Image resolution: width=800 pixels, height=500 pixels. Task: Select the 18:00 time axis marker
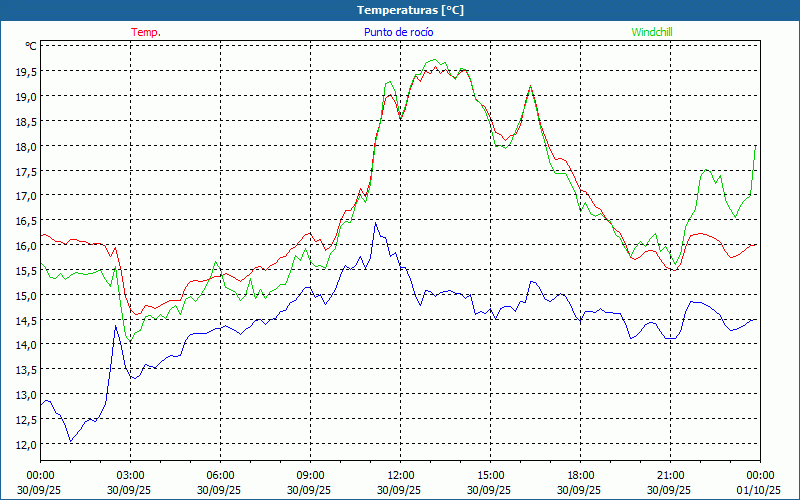point(580,475)
